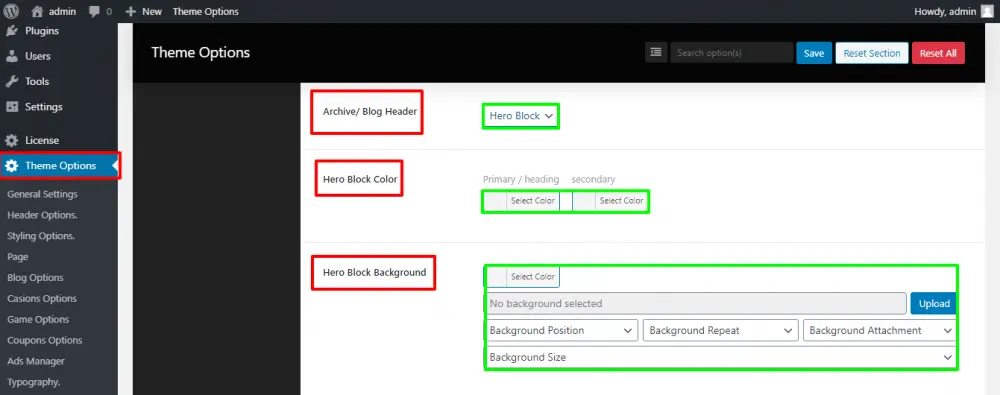Click the blue Save button
The height and width of the screenshot is (395, 1000).
point(814,53)
